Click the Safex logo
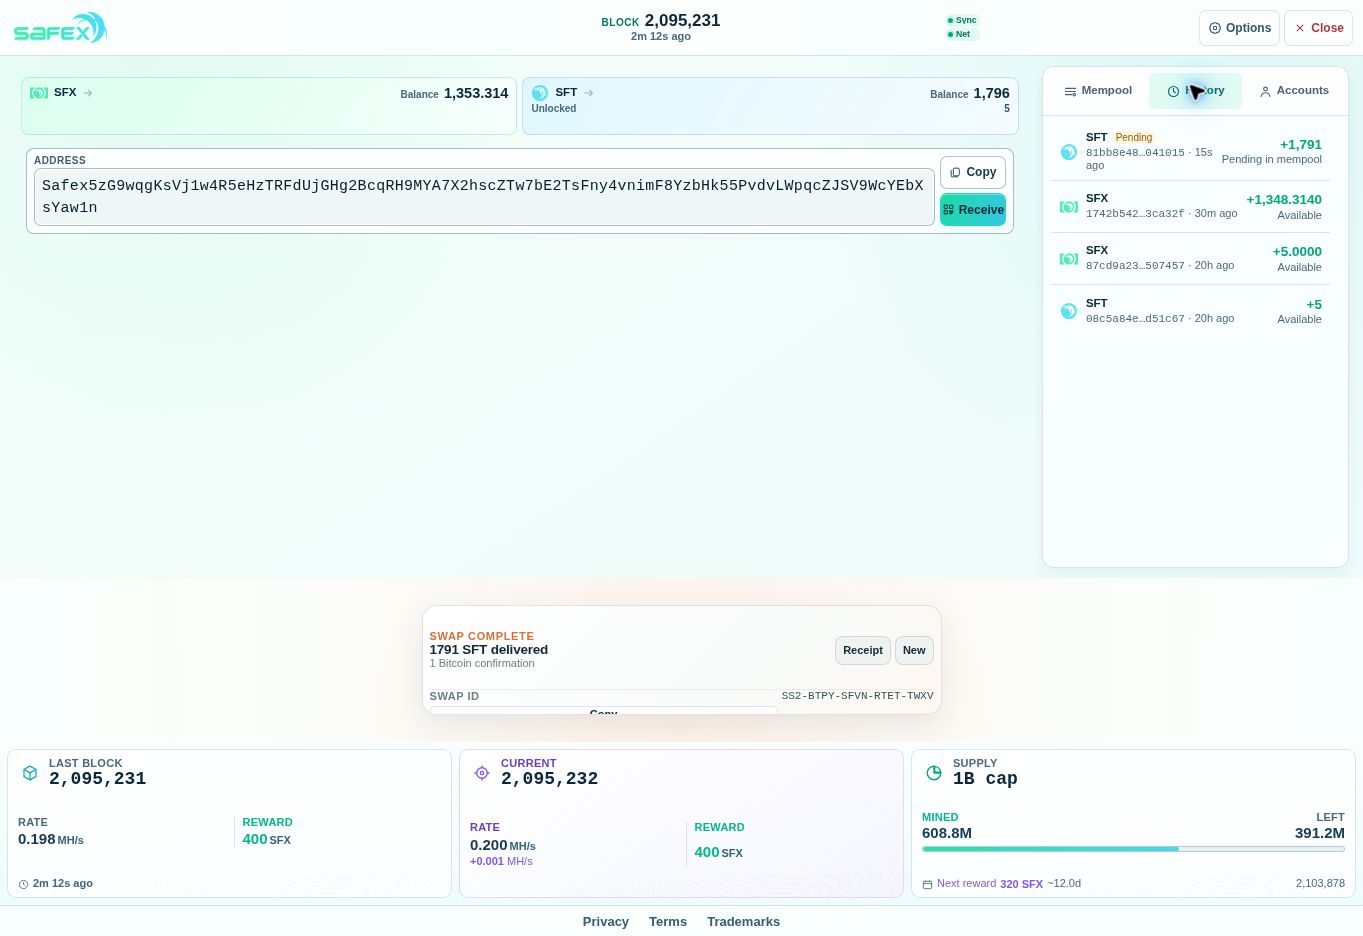Viewport: 1363px width, 936px height. point(60,28)
